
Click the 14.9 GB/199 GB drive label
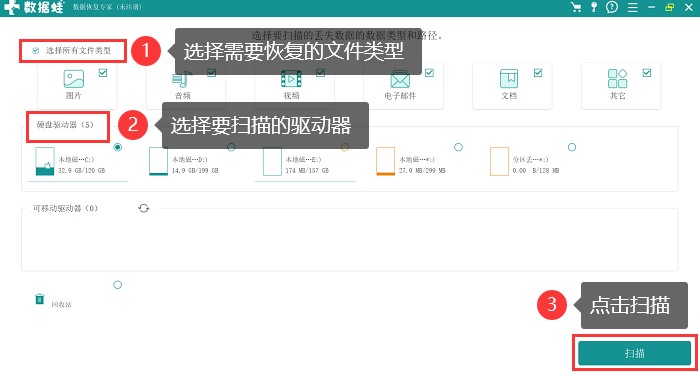(x=196, y=171)
